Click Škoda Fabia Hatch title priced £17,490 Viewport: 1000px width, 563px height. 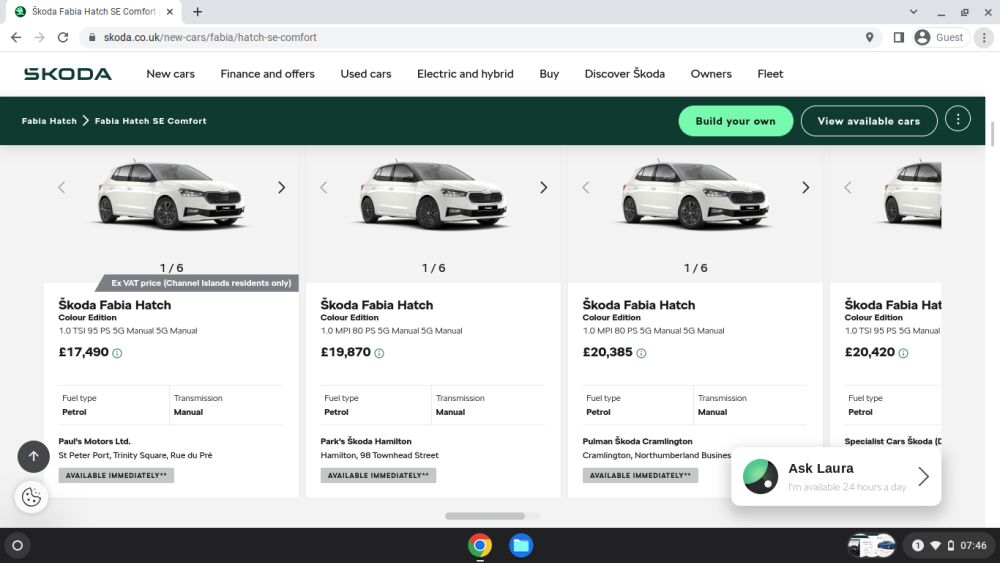coord(115,305)
